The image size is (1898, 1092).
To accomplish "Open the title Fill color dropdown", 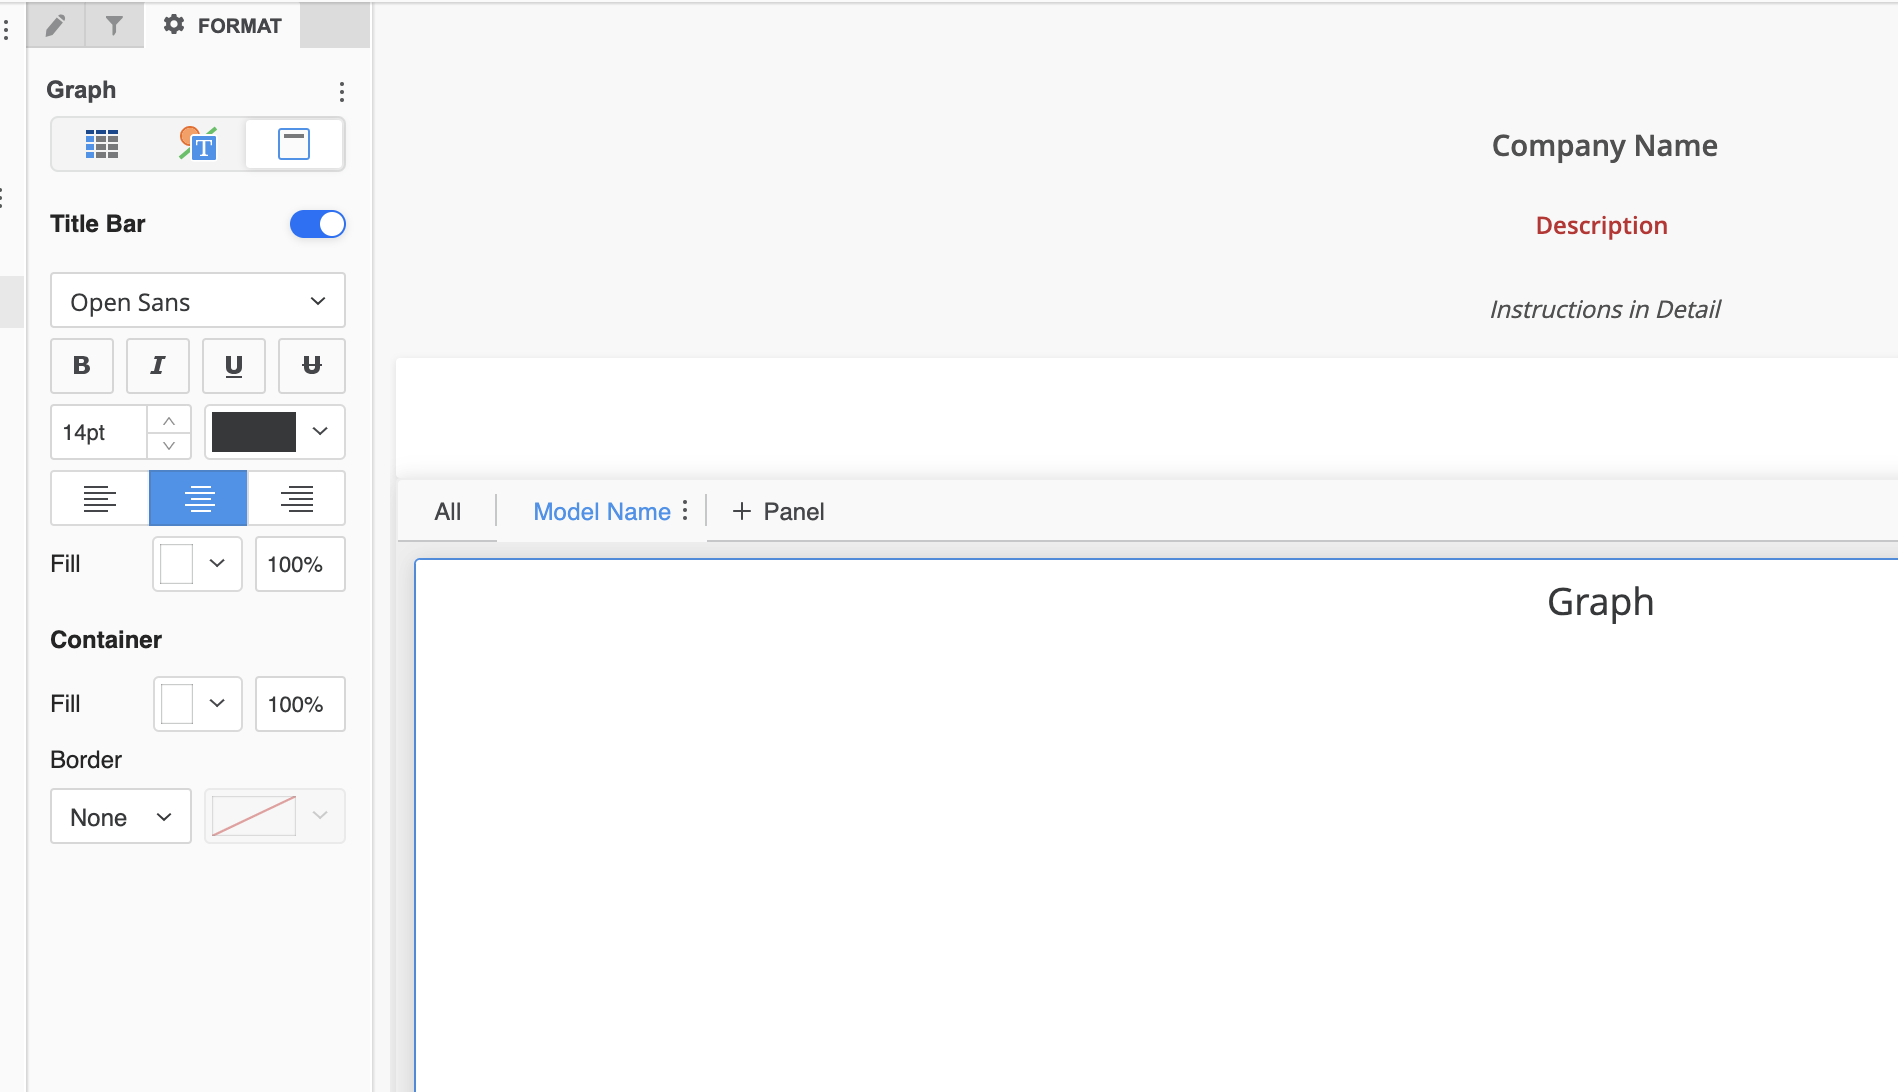I will pyautogui.click(x=197, y=563).
